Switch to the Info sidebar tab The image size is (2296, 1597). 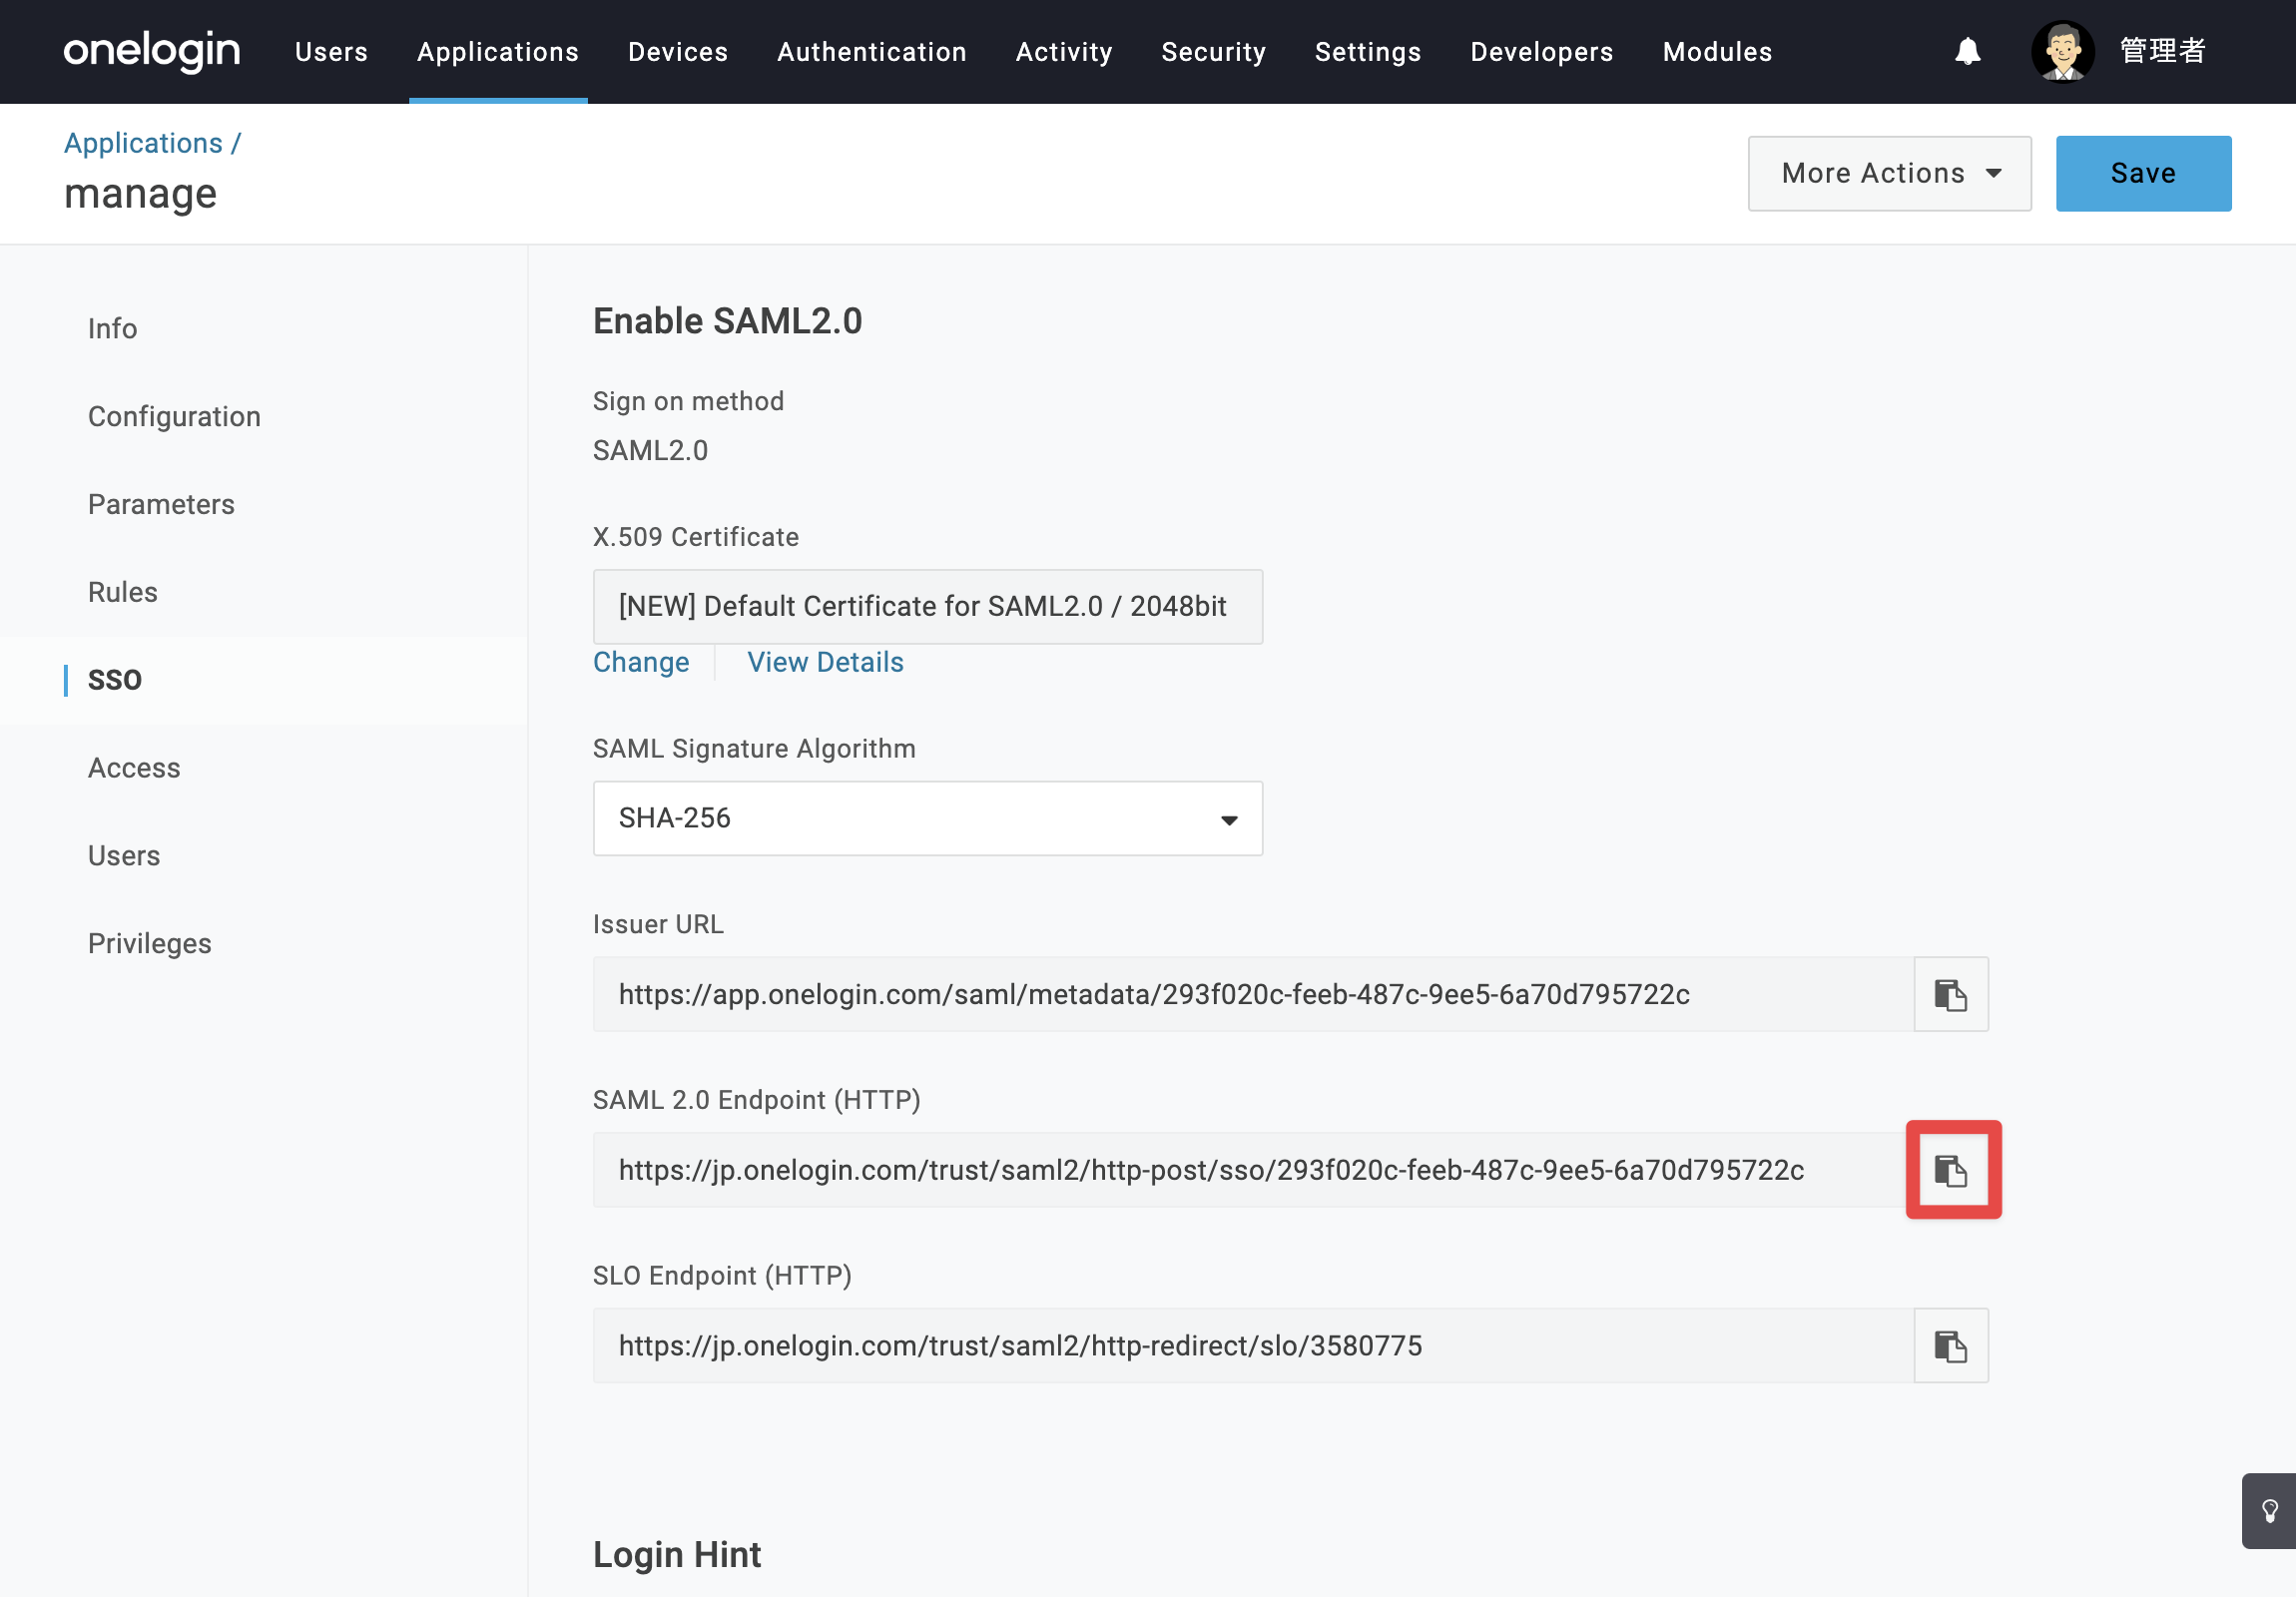pyautogui.click(x=112, y=328)
